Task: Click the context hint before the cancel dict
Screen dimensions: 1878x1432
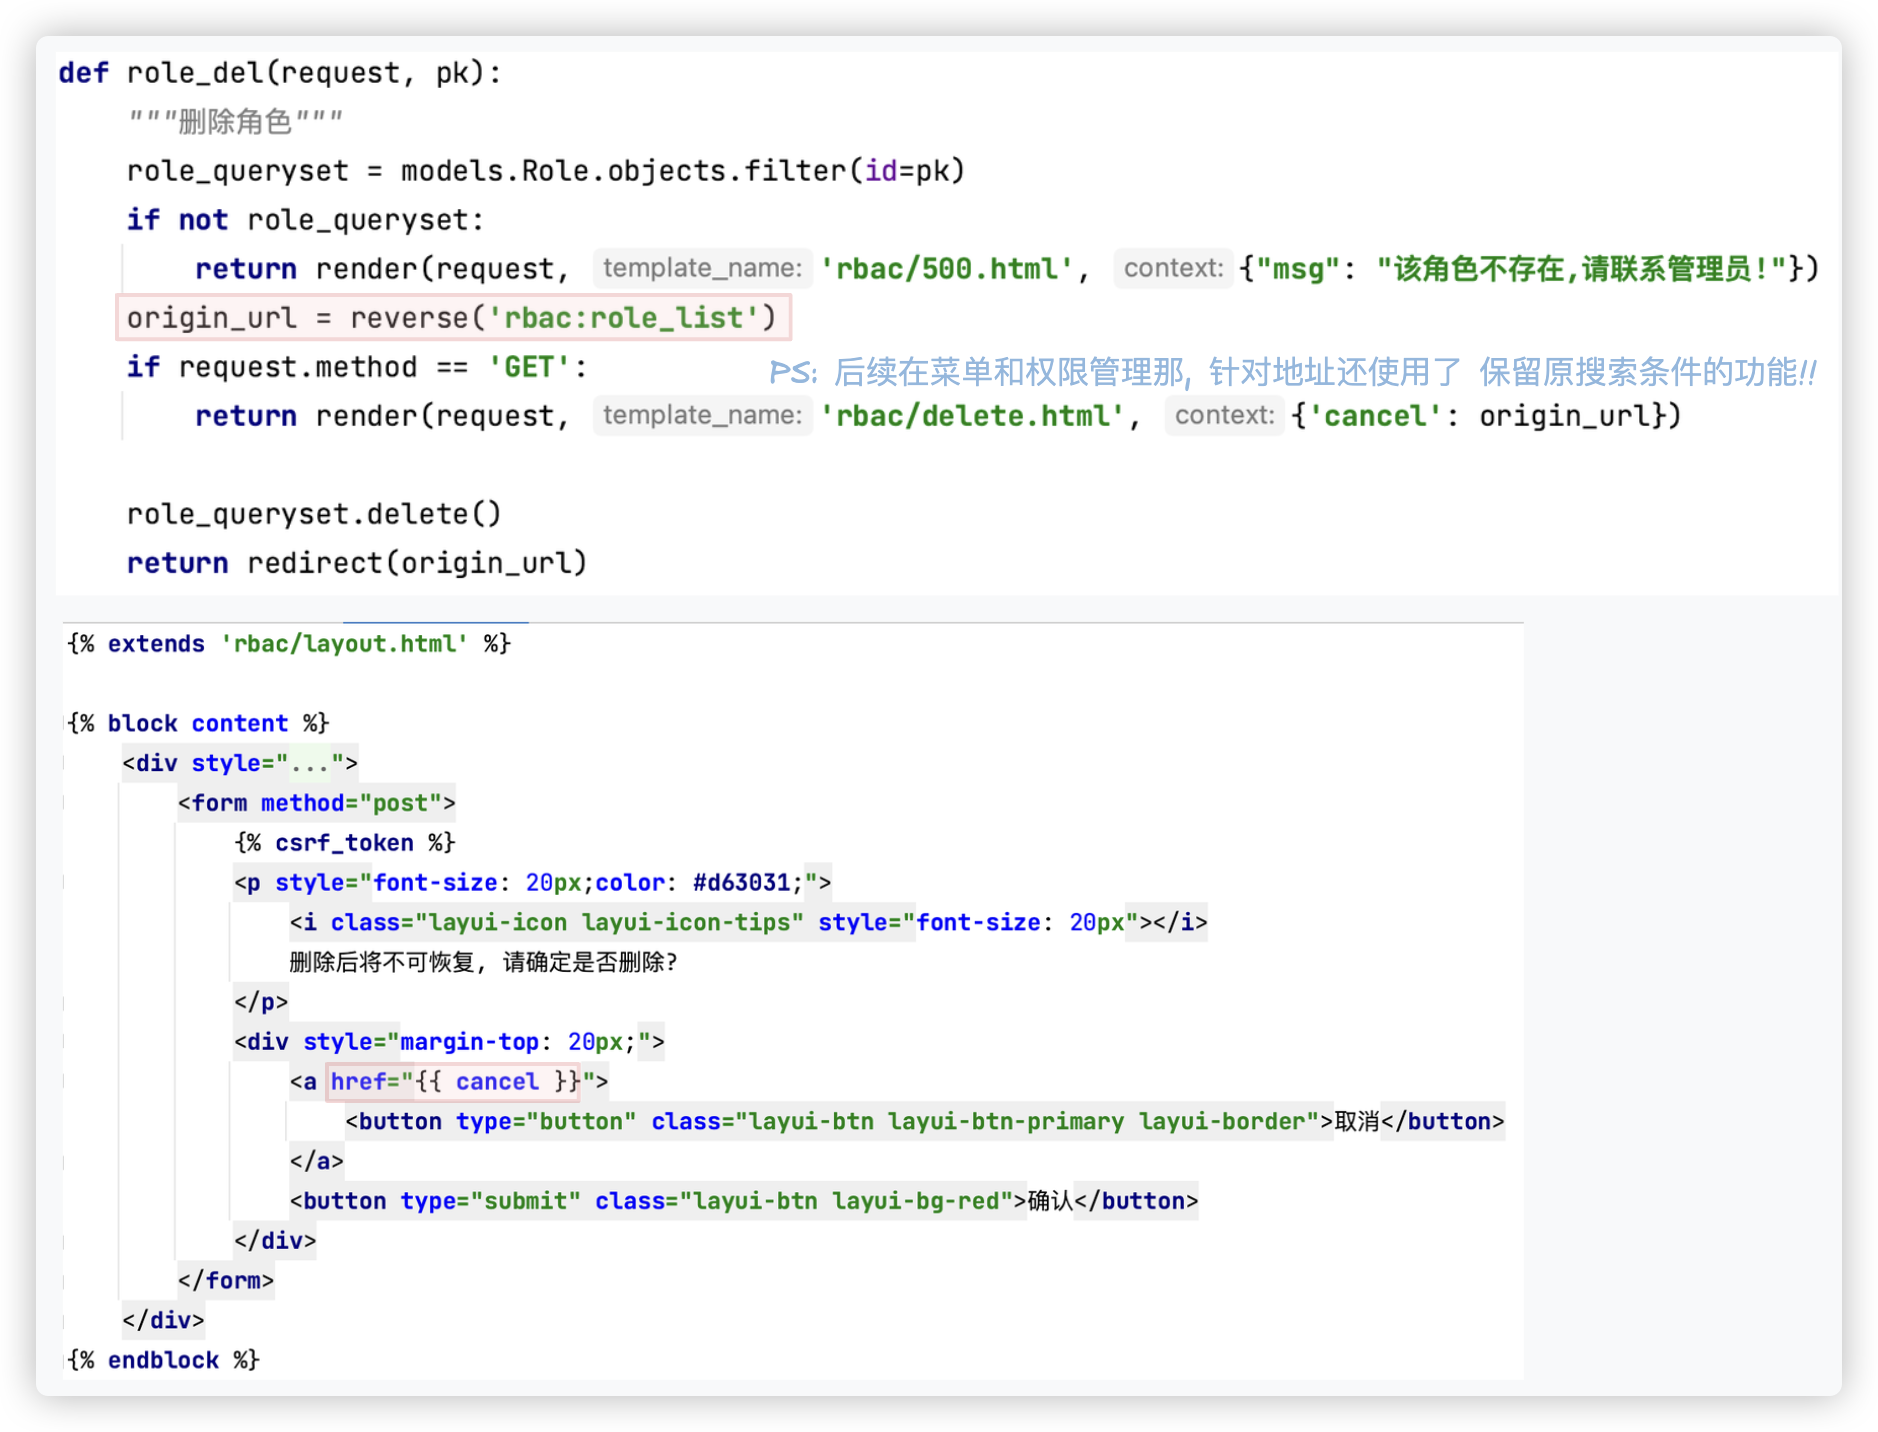Action: (x=1223, y=415)
